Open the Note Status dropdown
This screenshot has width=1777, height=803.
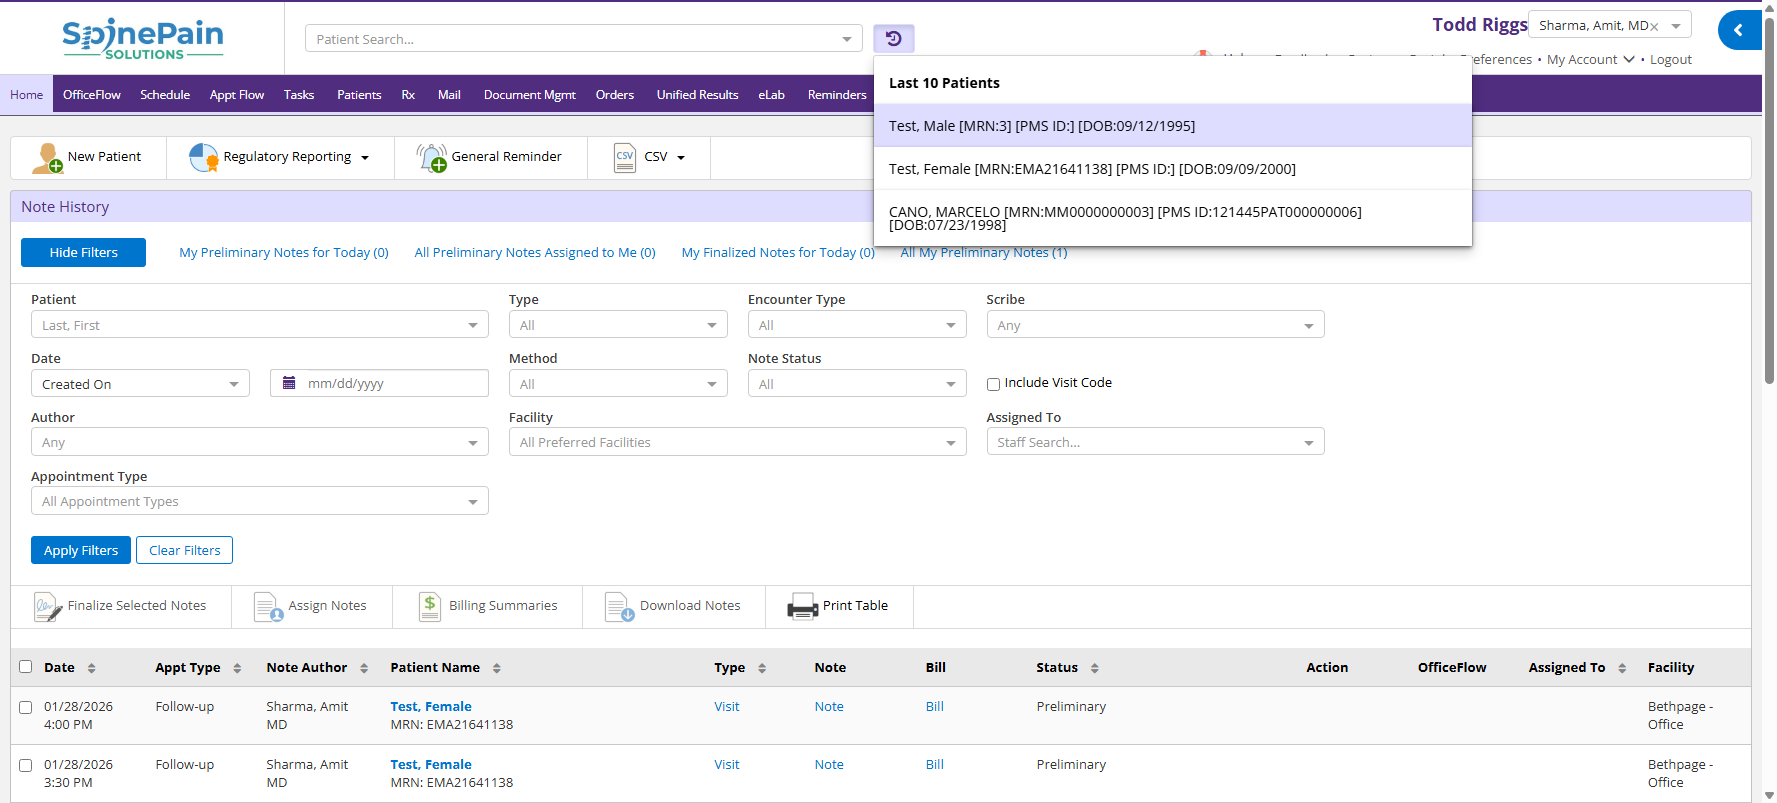pos(856,384)
